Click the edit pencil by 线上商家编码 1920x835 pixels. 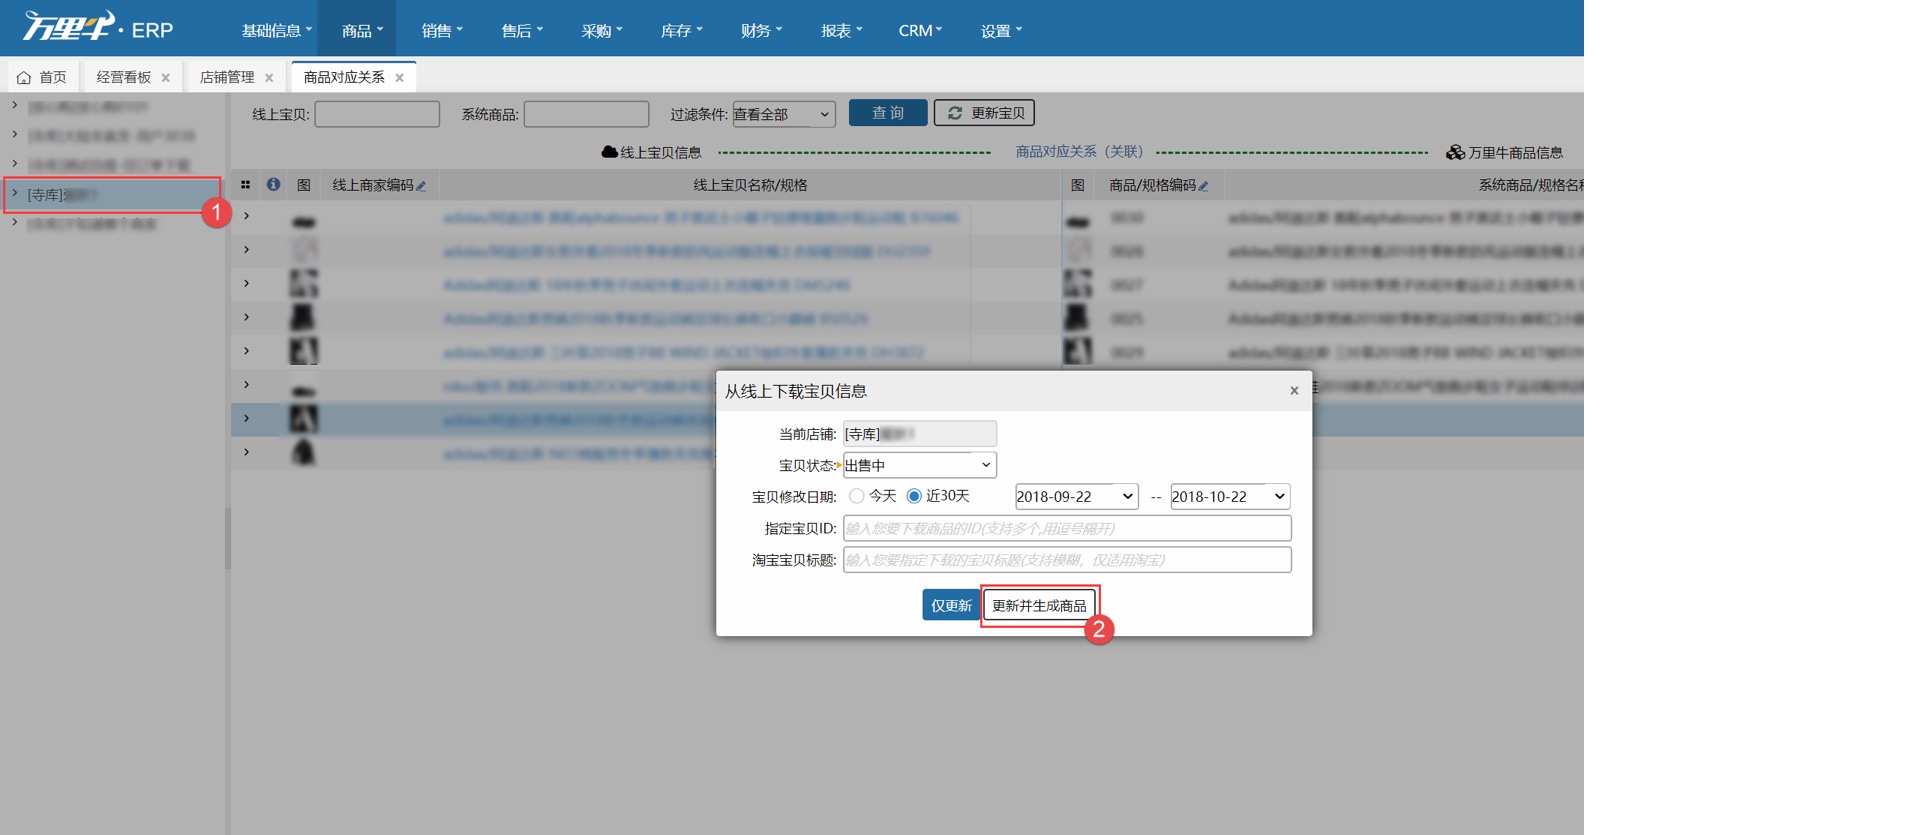click(x=421, y=186)
